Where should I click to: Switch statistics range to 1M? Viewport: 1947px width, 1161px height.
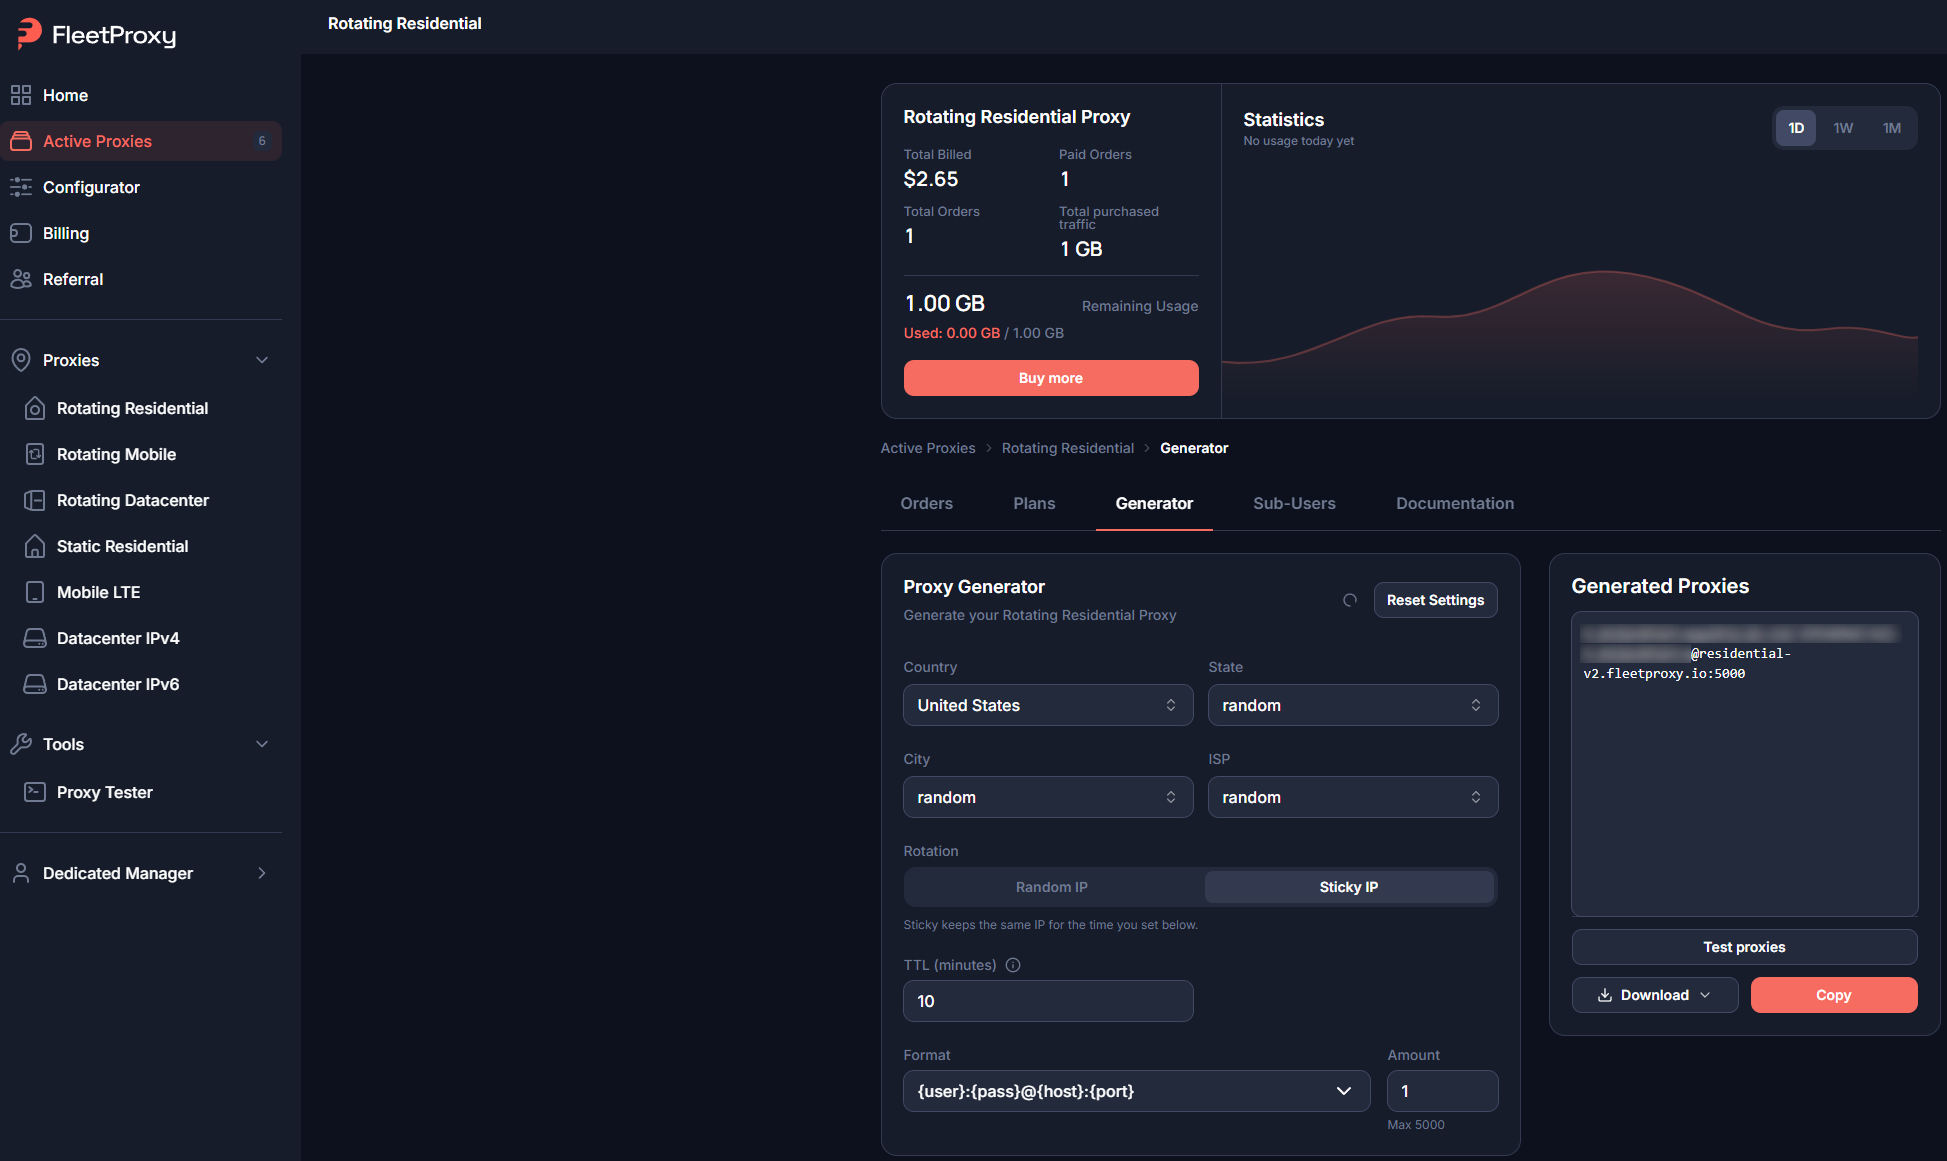point(1892,128)
